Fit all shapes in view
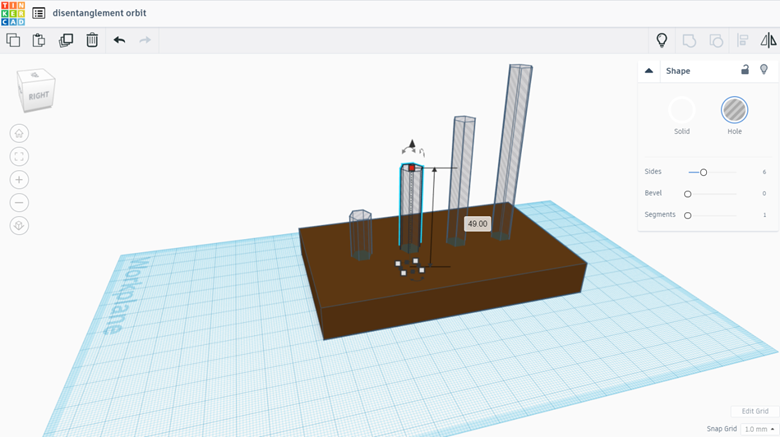 coord(19,157)
